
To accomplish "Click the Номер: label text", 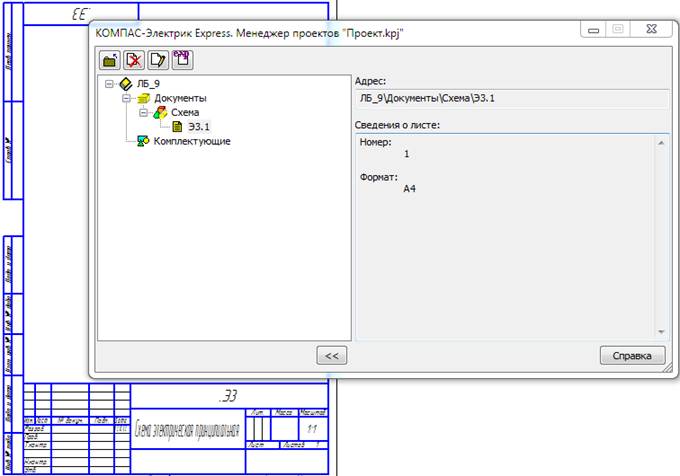I will tap(376, 142).
